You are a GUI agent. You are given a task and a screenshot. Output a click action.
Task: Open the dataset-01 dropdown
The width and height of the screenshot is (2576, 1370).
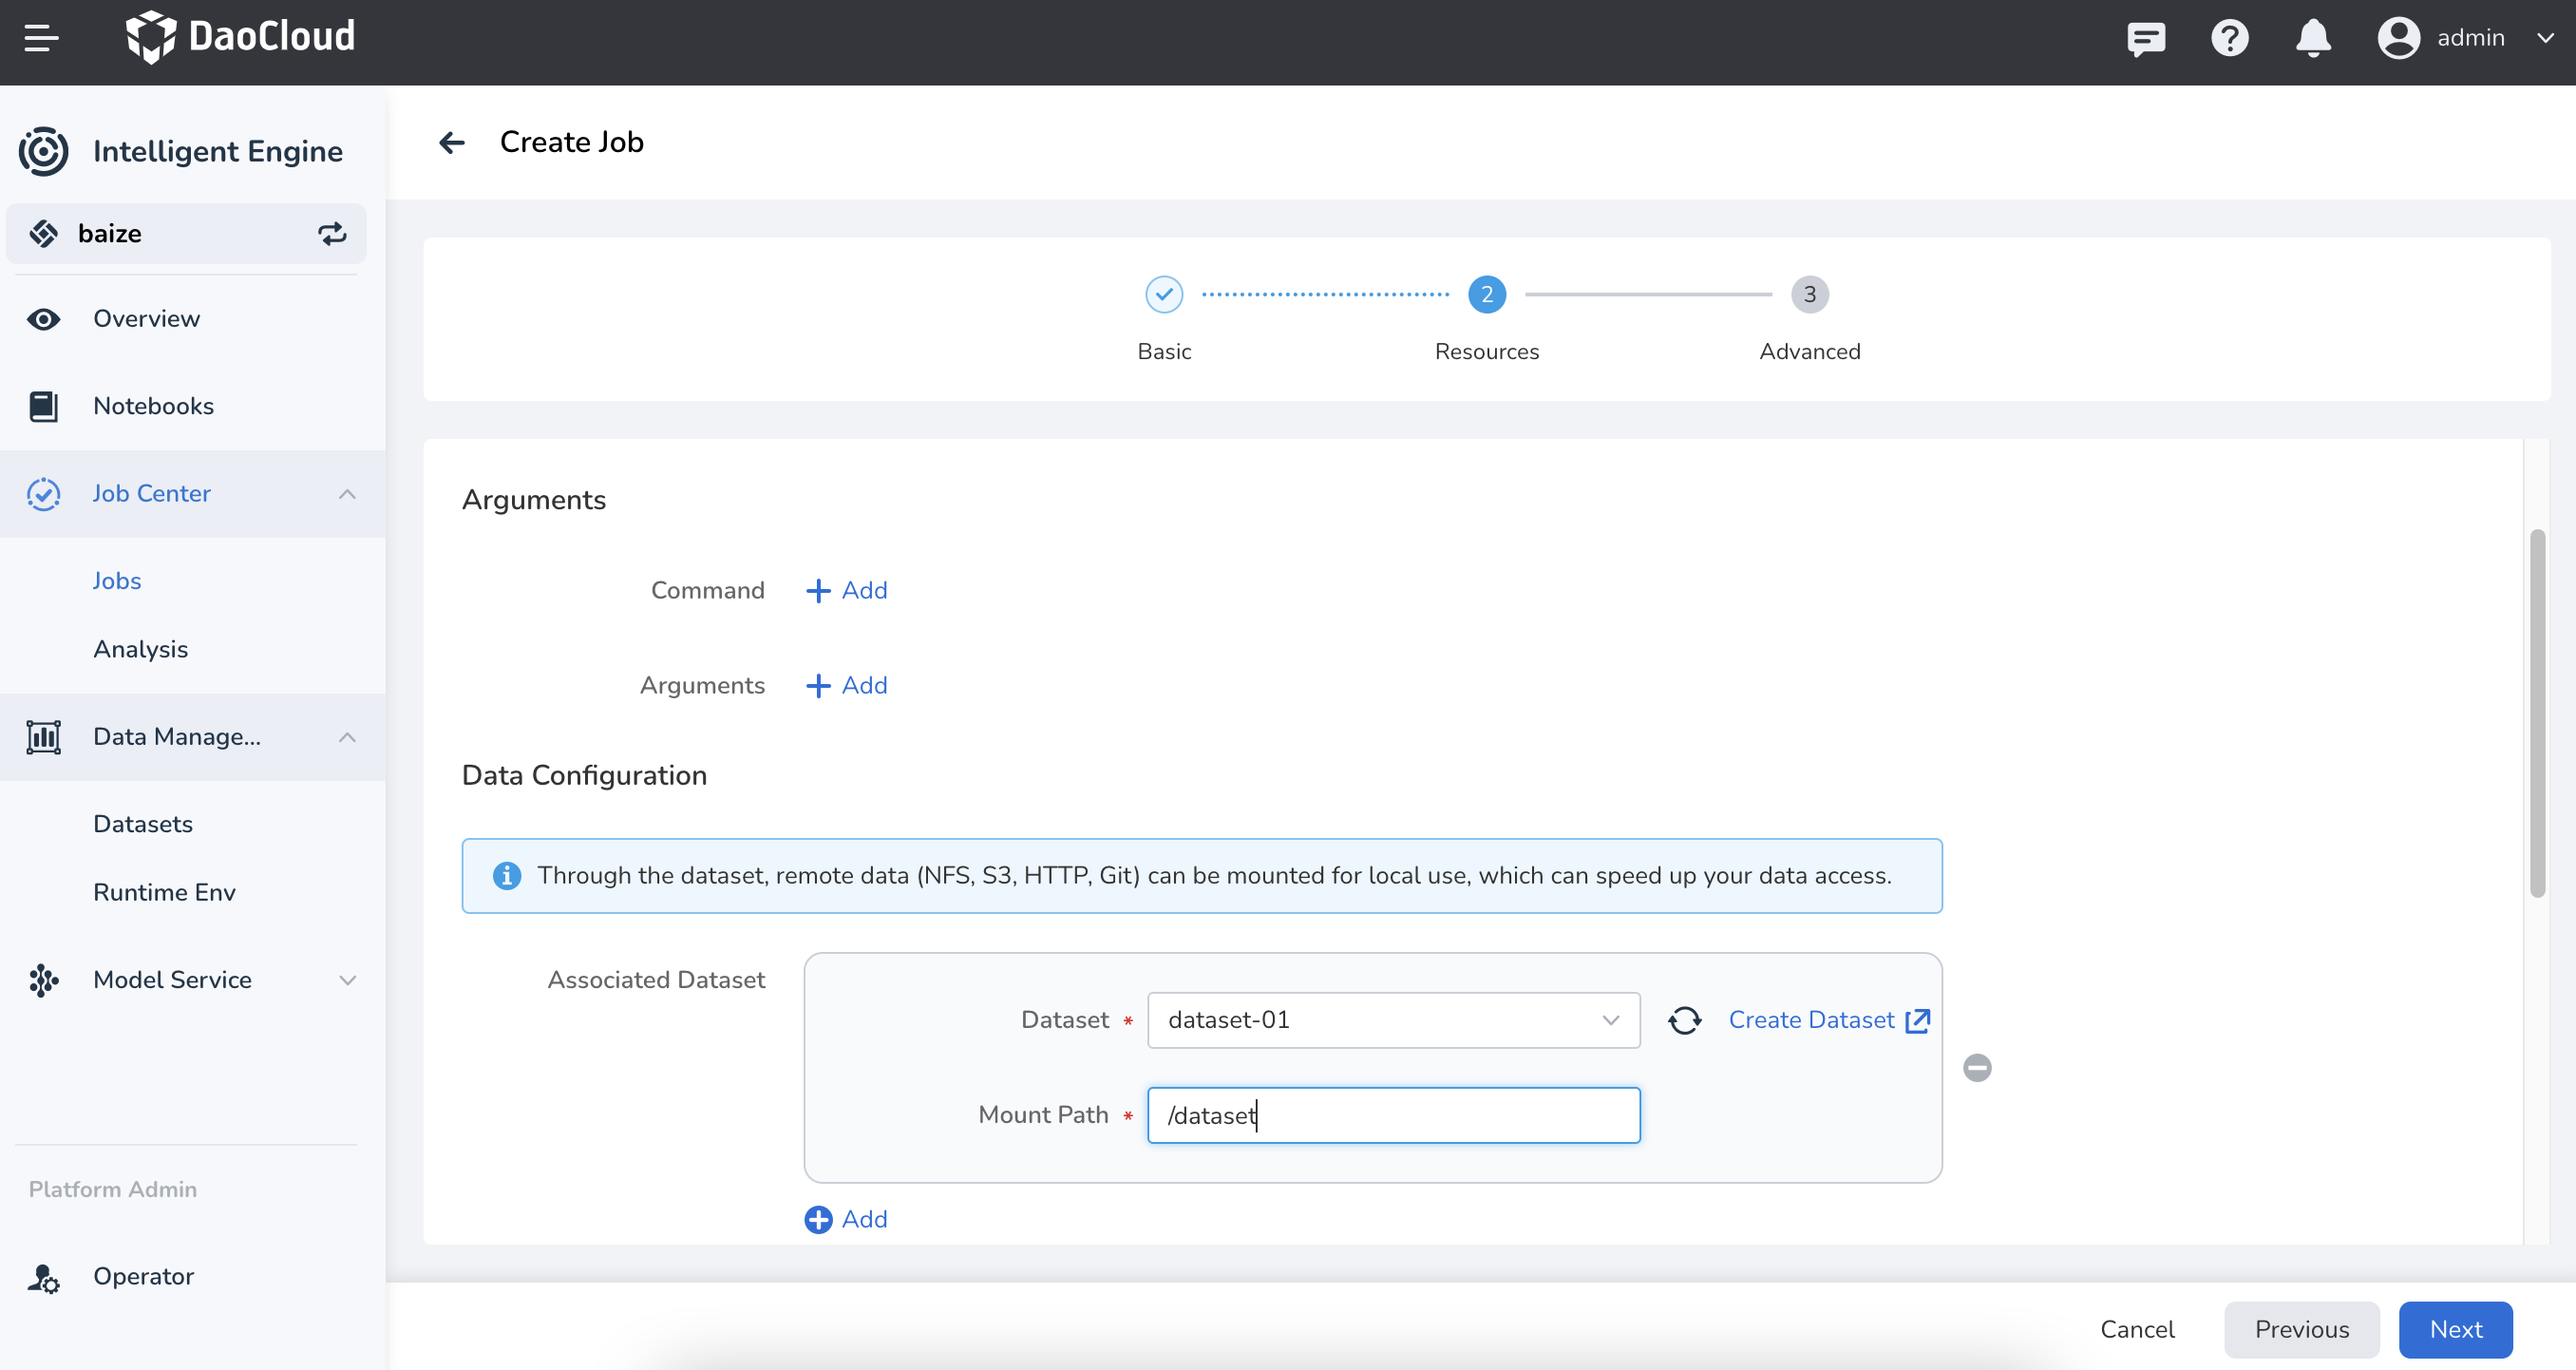(1393, 1020)
